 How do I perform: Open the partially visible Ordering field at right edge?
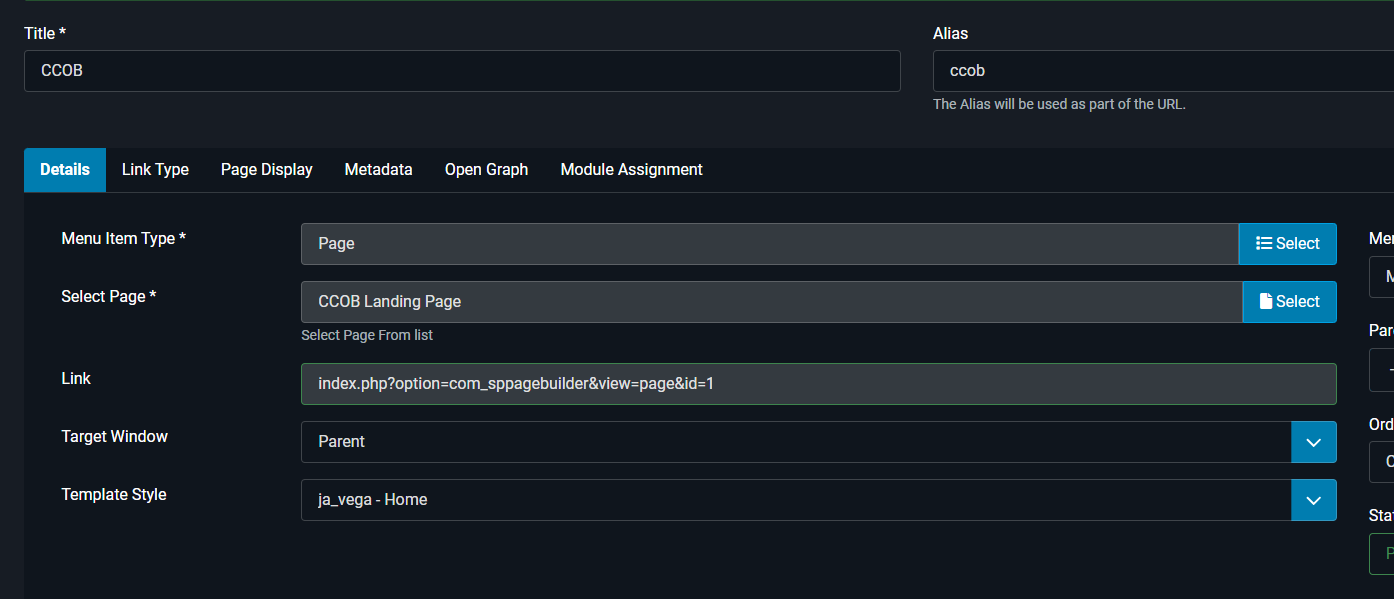[1382, 462]
